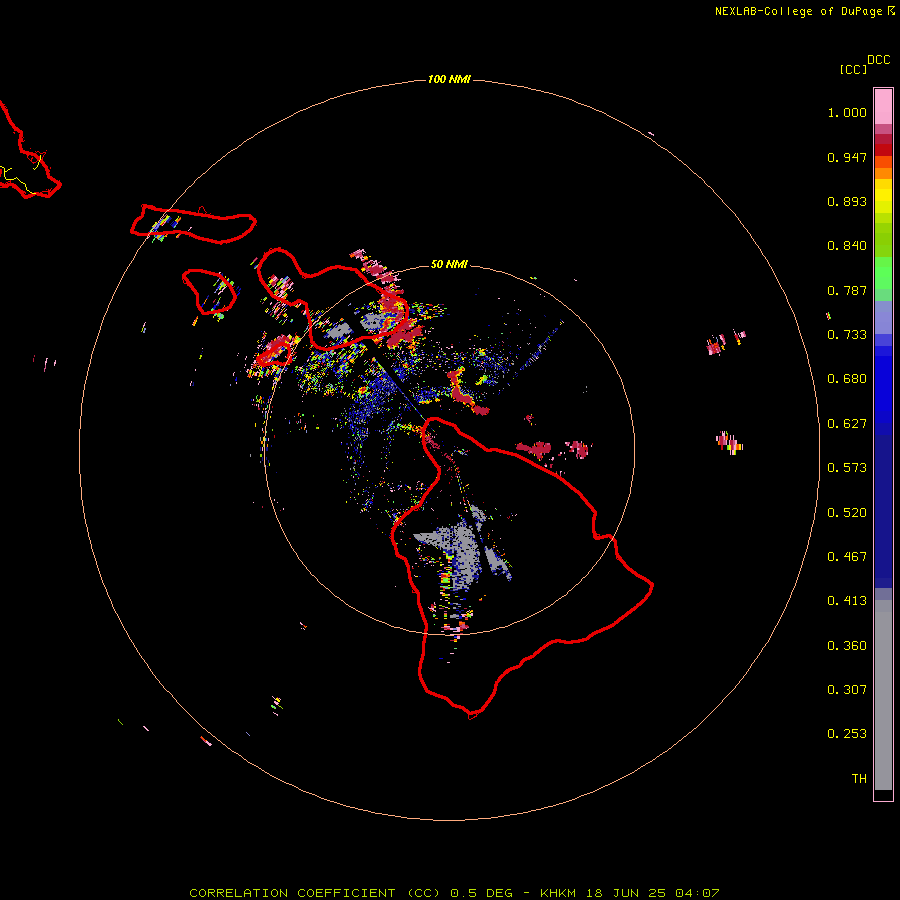This screenshot has width=900, height=900.
Task: Click the Correlation Coefficient caption at bottom
Action: click(315, 893)
